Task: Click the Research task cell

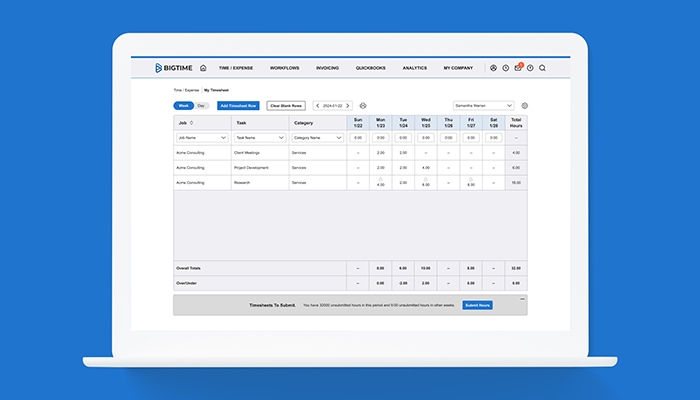Action: (x=260, y=183)
